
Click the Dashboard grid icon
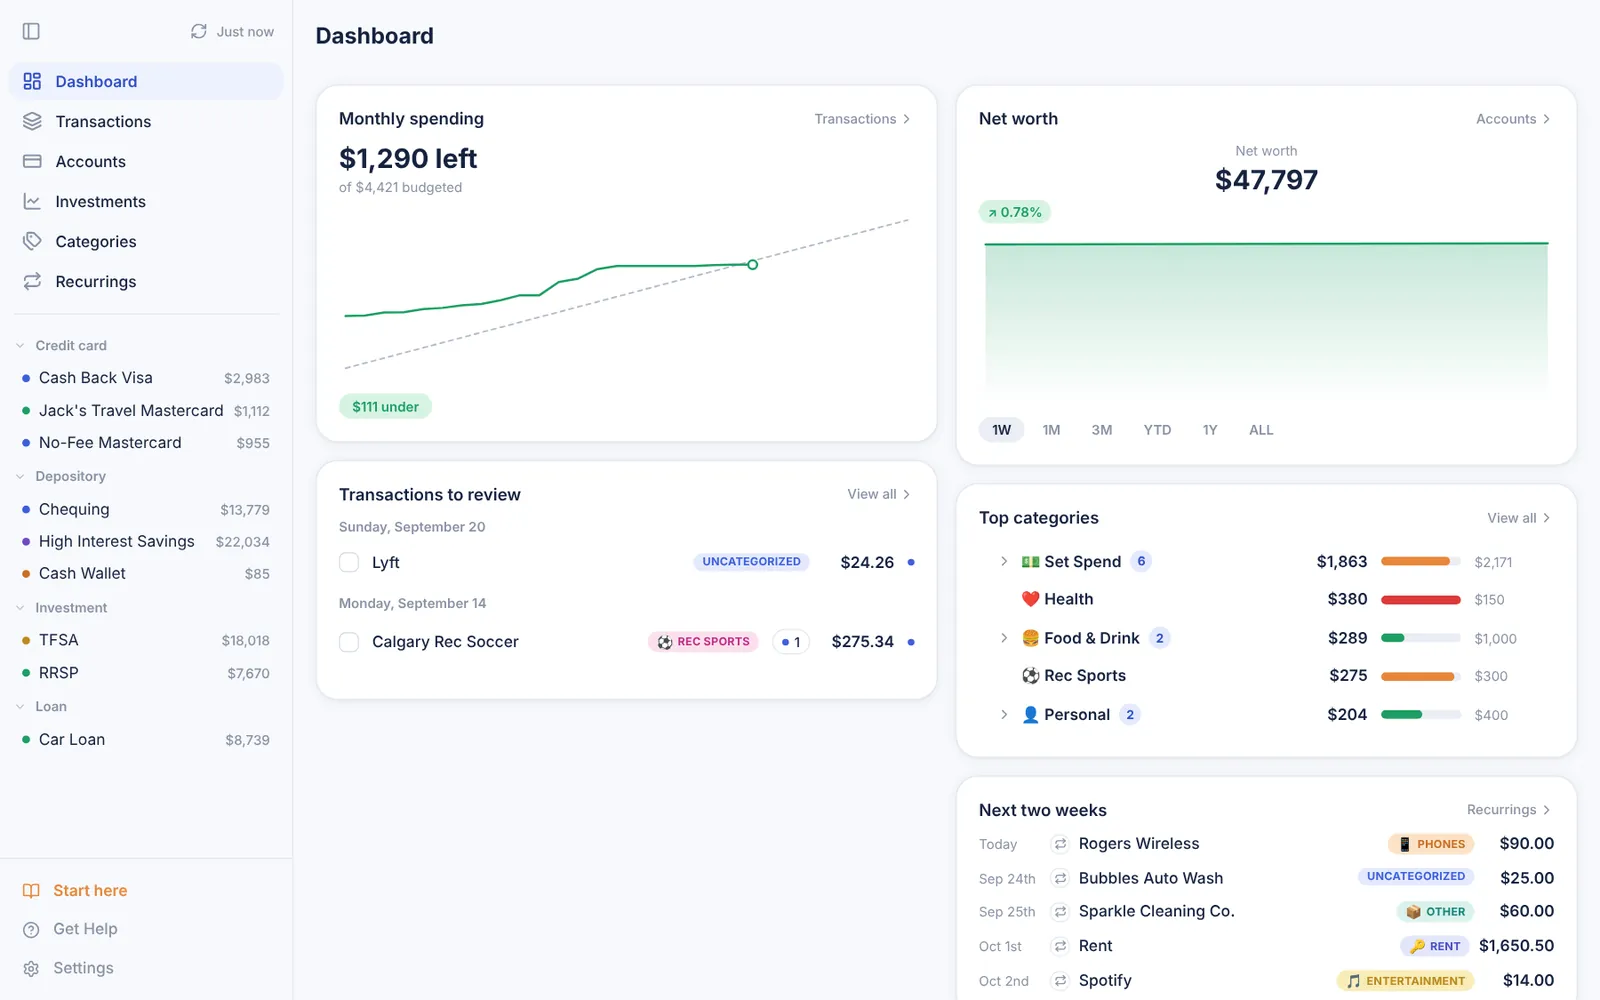[x=32, y=81]
